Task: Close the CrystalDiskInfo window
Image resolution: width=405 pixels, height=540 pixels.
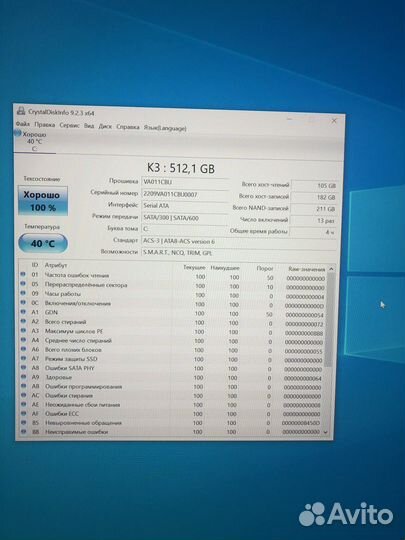Action: tap(334, 121)
